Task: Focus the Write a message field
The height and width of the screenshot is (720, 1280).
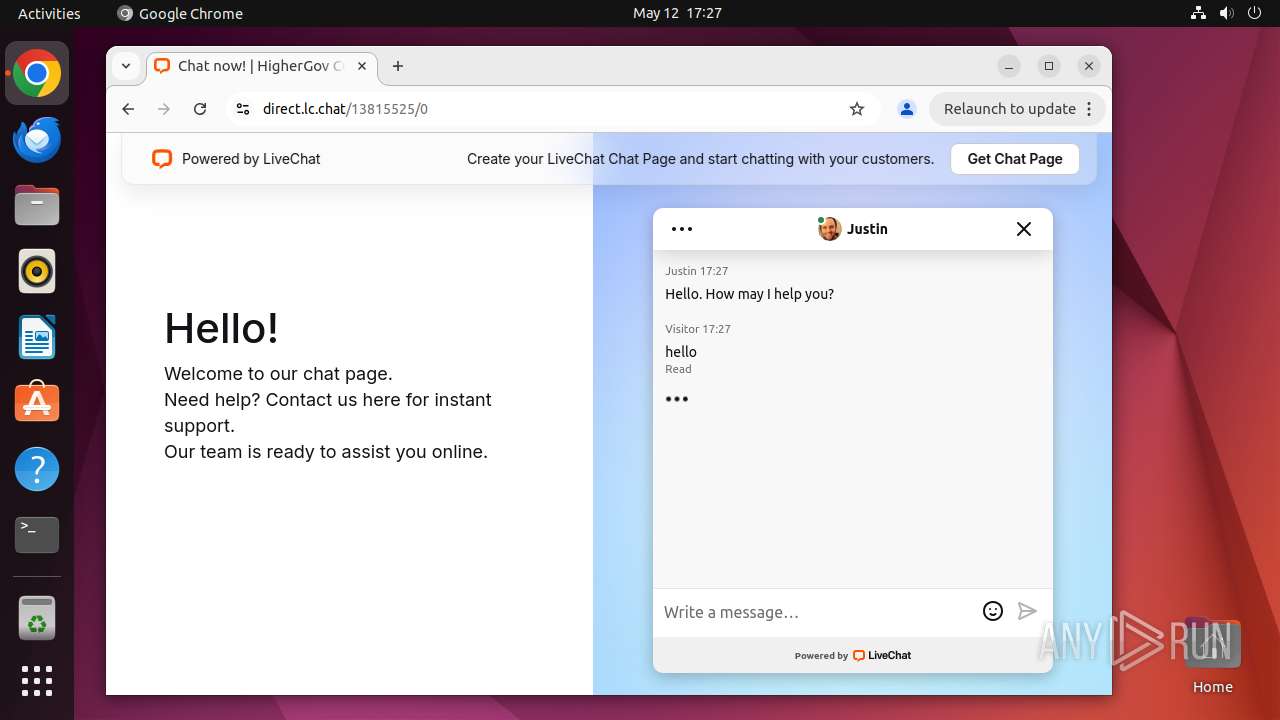Action: 818,612
